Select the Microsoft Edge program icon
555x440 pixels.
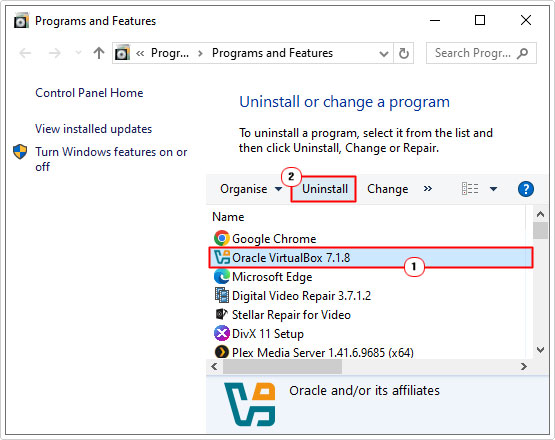pos(222,276)
